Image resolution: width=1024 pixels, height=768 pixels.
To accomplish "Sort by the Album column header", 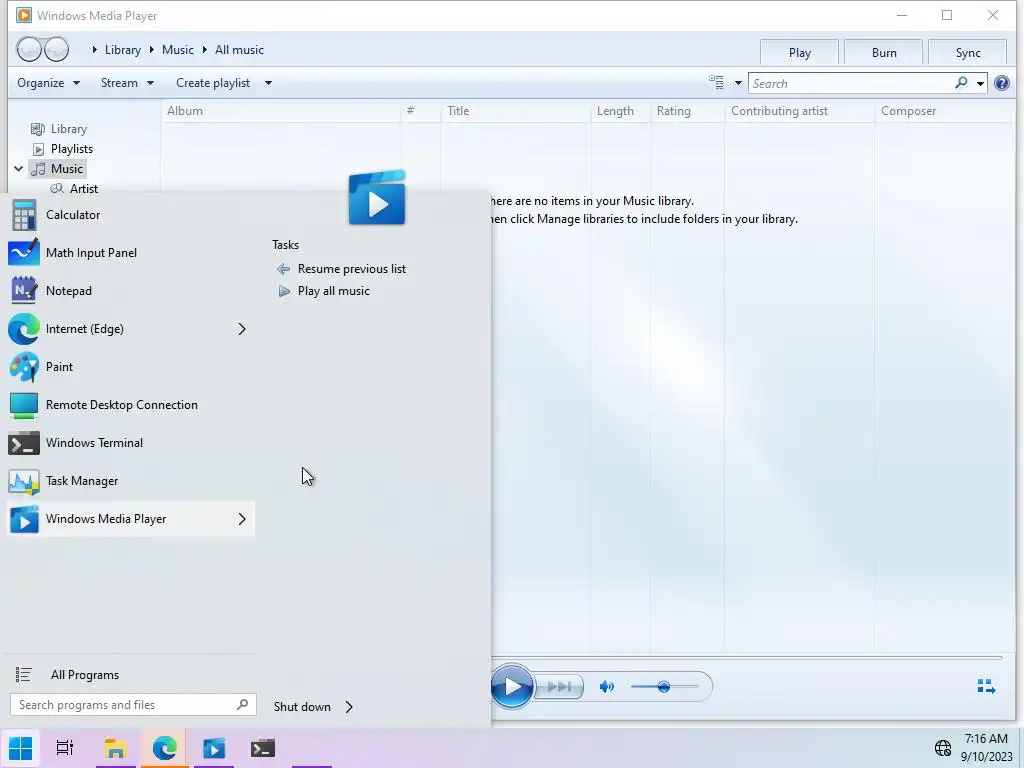I will pos(281,111).
